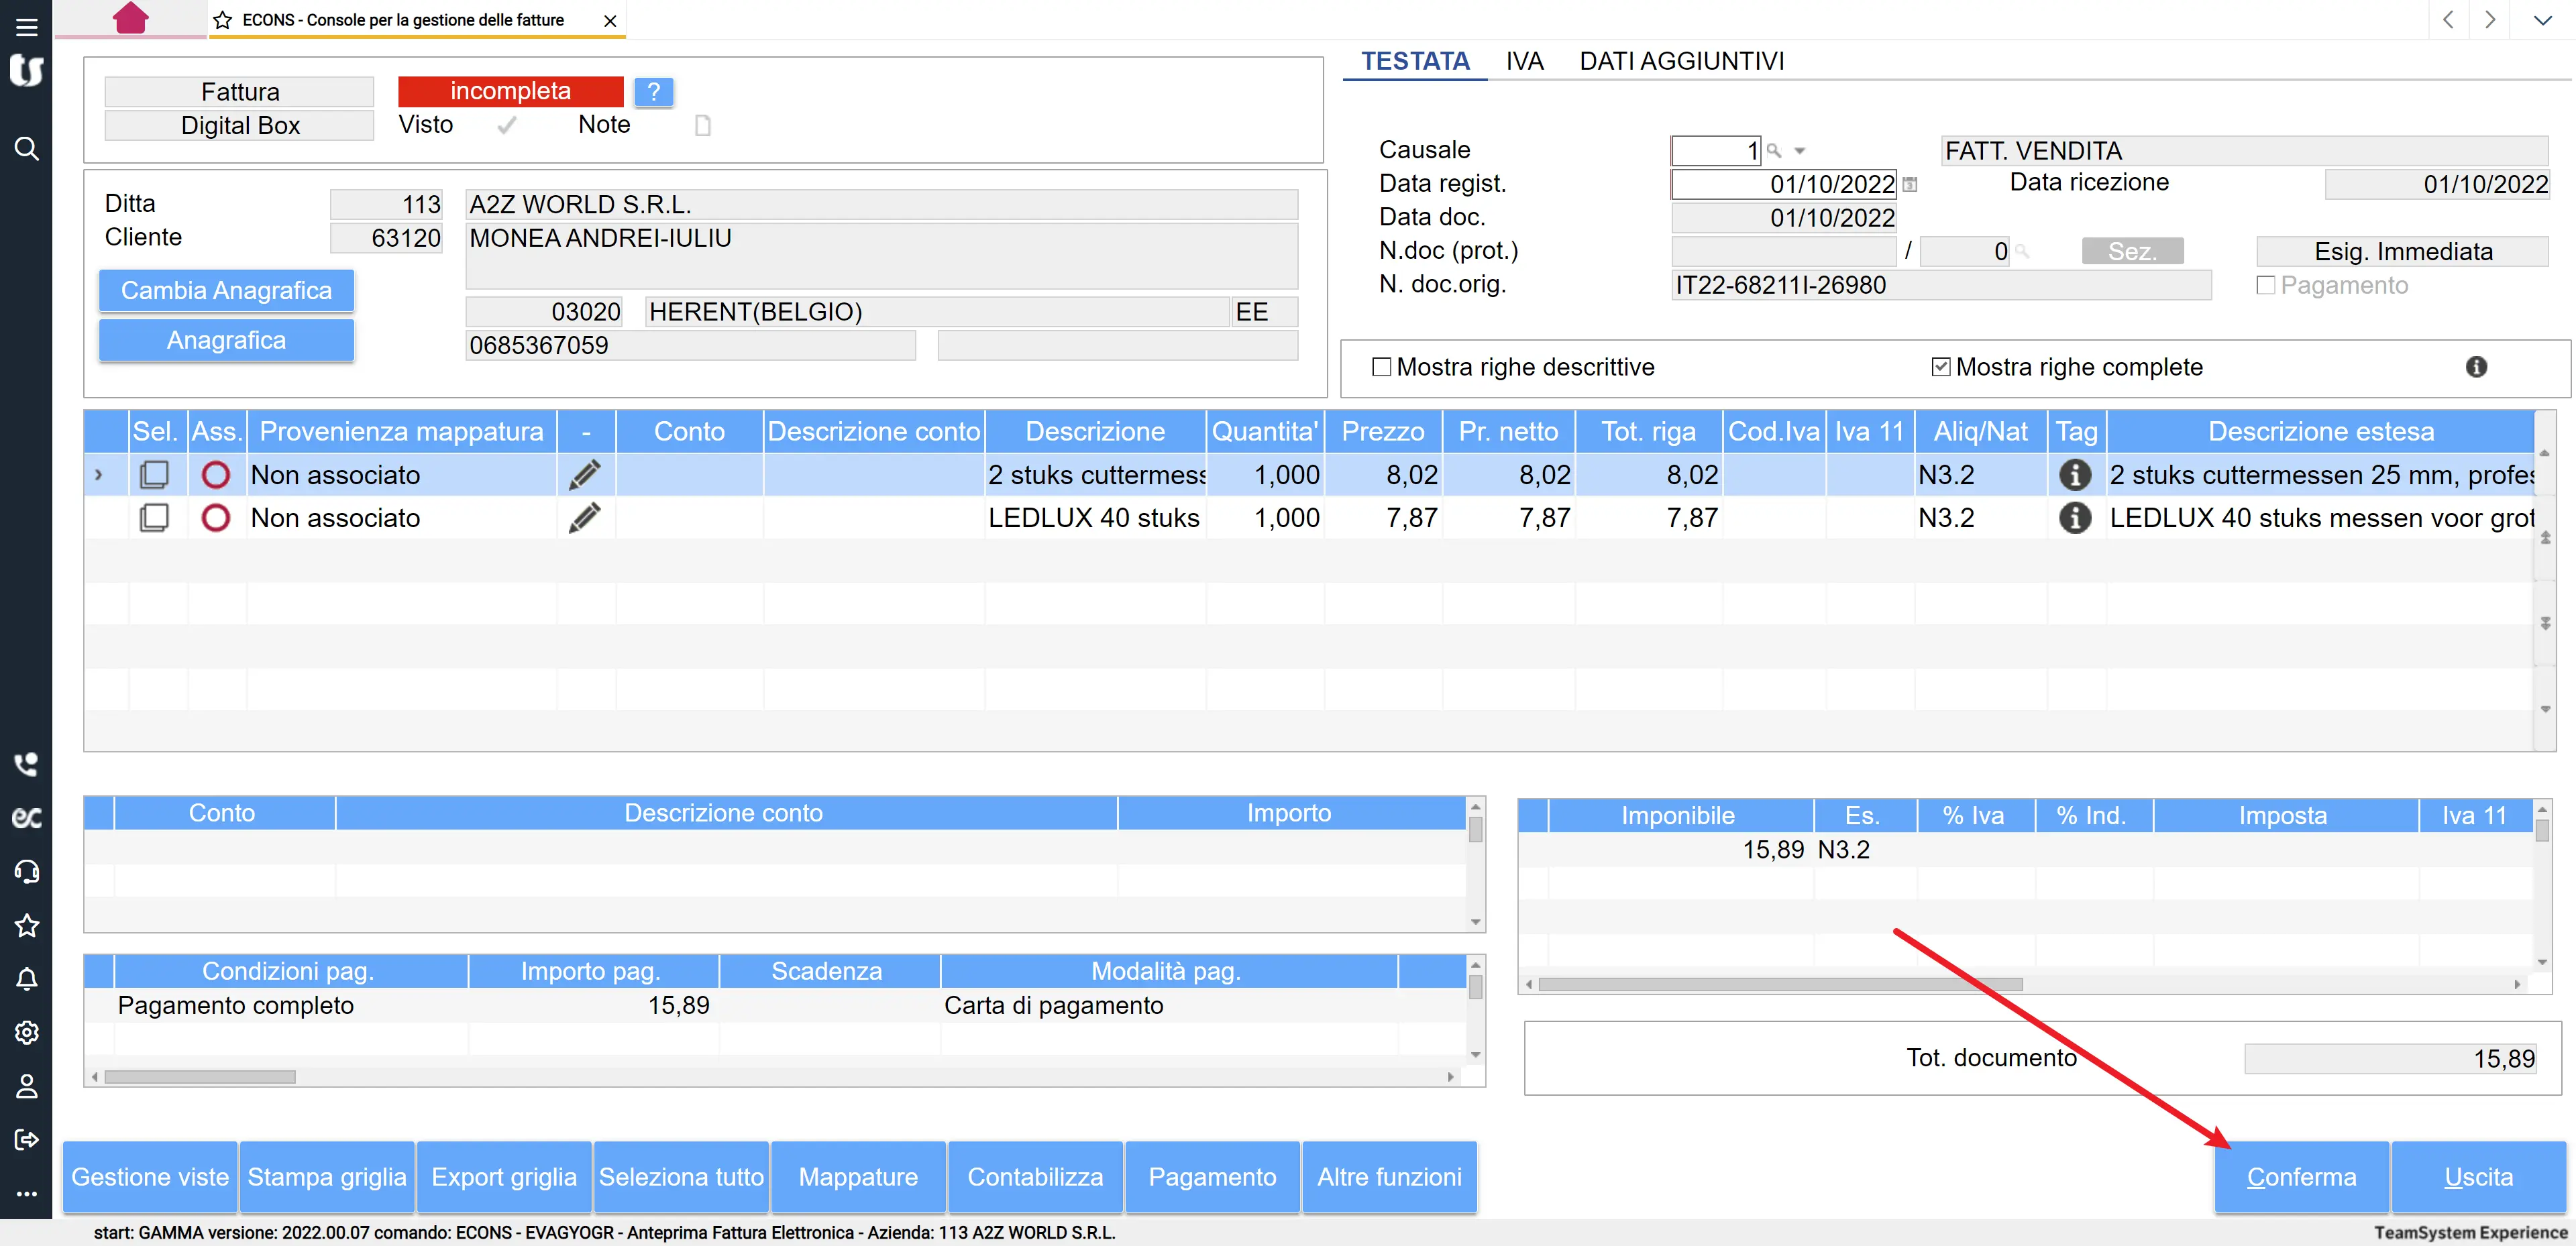Open the settings gear in sidebar

(27, 1032)
